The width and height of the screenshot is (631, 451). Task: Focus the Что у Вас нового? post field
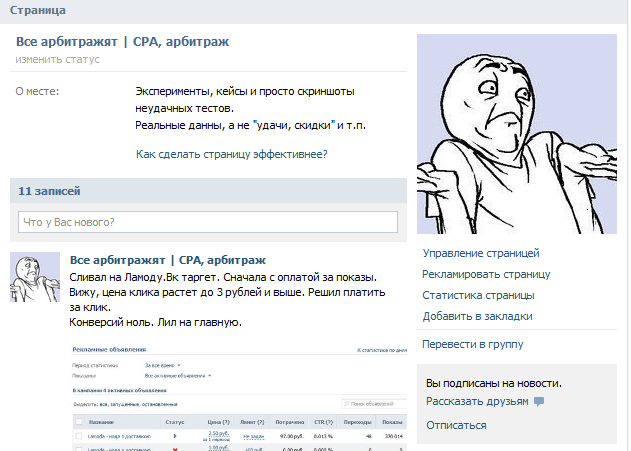tap(208, 222)
